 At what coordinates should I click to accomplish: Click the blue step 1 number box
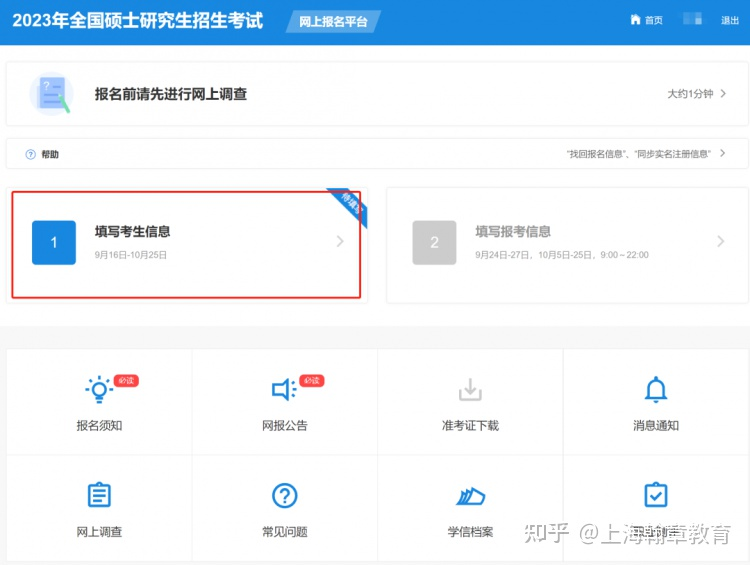(x=54, y=243)
